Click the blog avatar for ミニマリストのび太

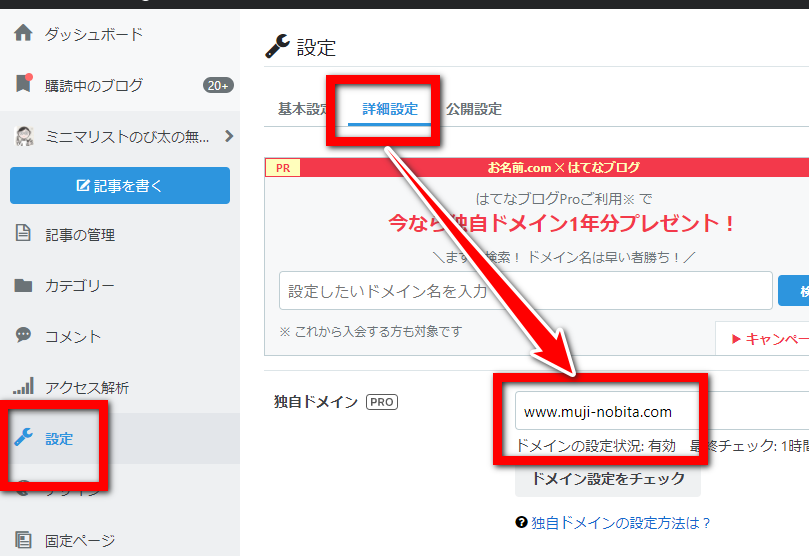point(24,136)
